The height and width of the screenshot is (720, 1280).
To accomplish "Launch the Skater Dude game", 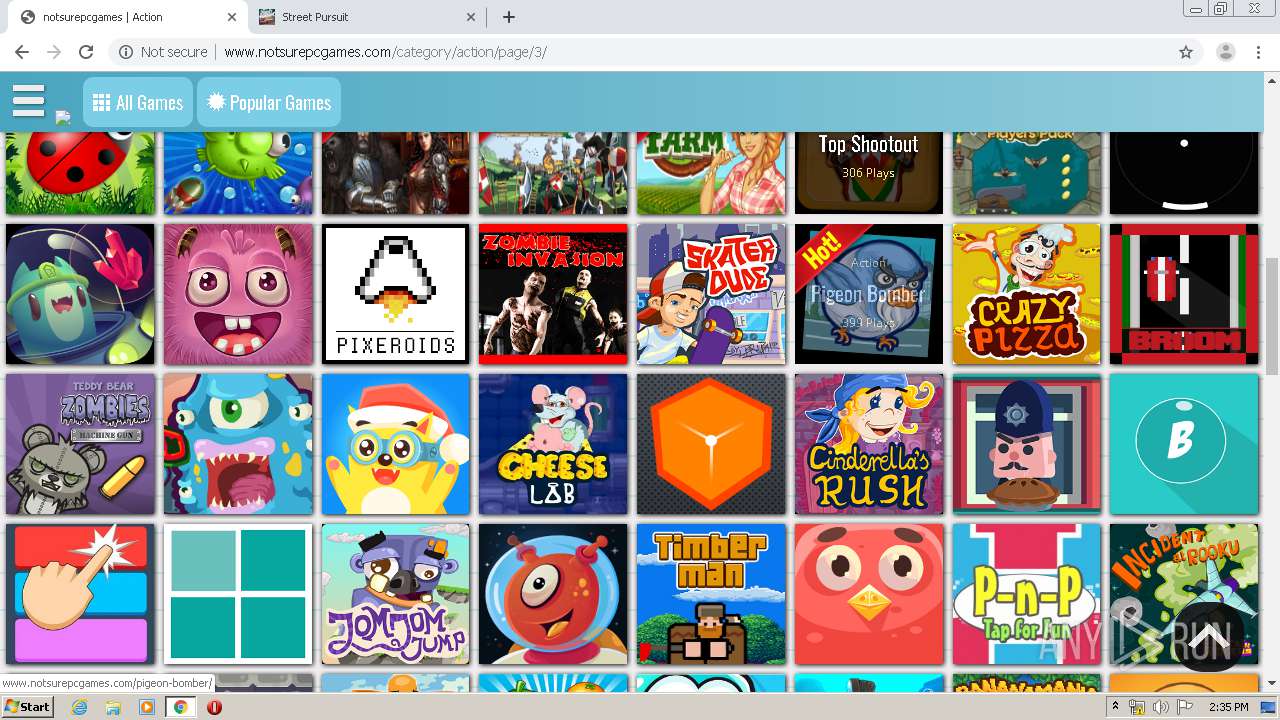I will pos(711,294).
